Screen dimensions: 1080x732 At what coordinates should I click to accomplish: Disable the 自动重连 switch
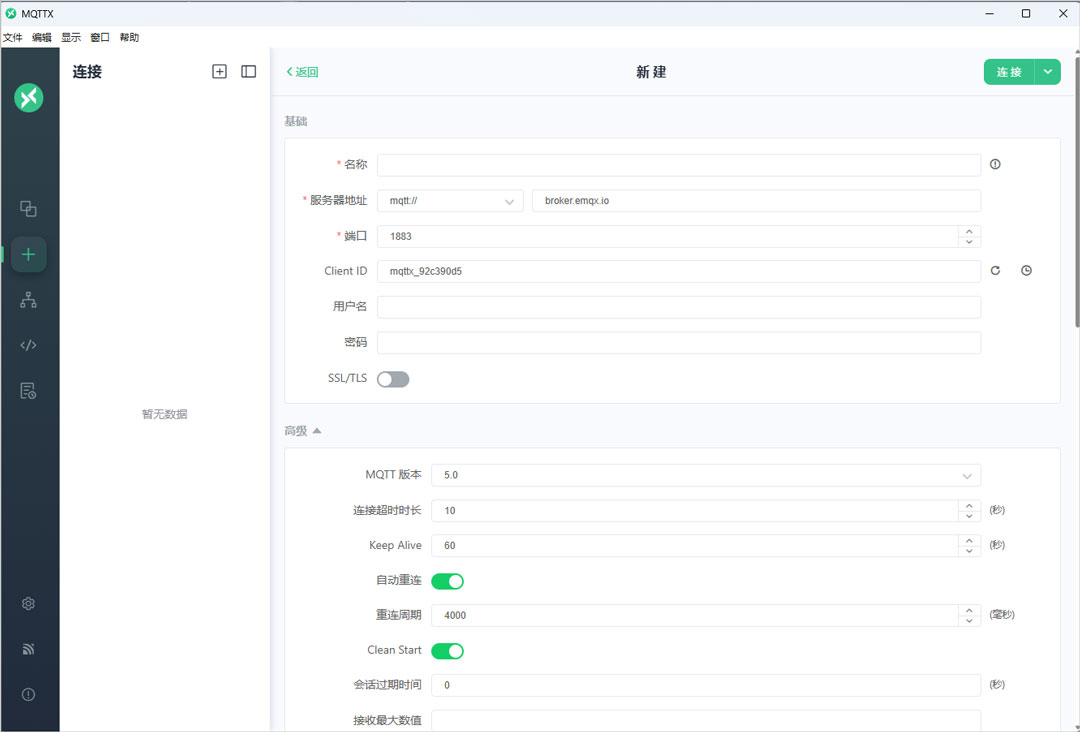447,581
